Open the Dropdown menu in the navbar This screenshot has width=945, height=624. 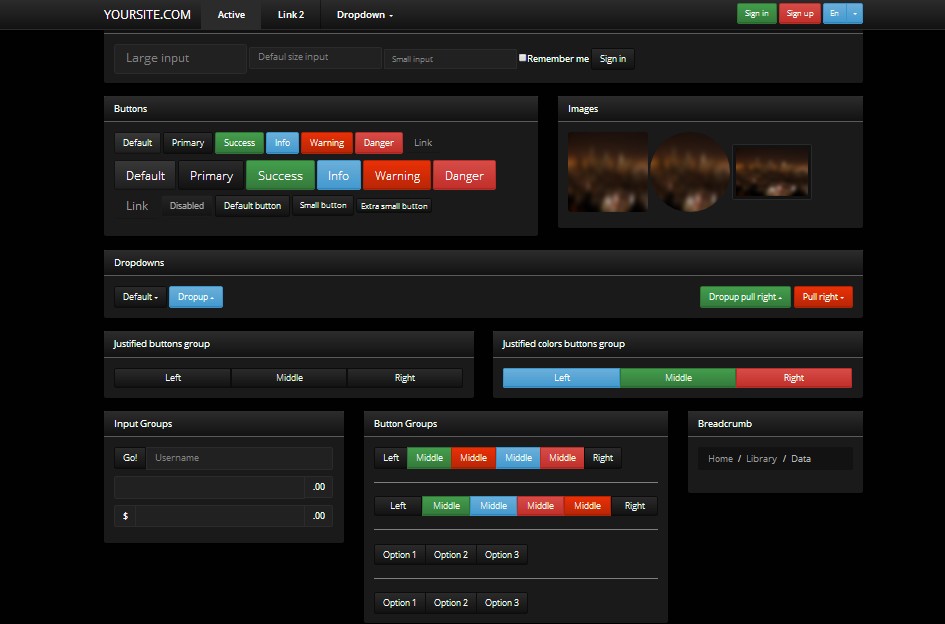tap(363, 14)
